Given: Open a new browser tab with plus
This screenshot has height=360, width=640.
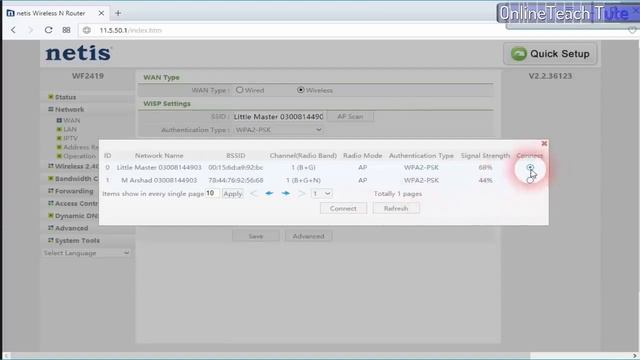Looking at the screenshot, I should click(x=118, y=13).
